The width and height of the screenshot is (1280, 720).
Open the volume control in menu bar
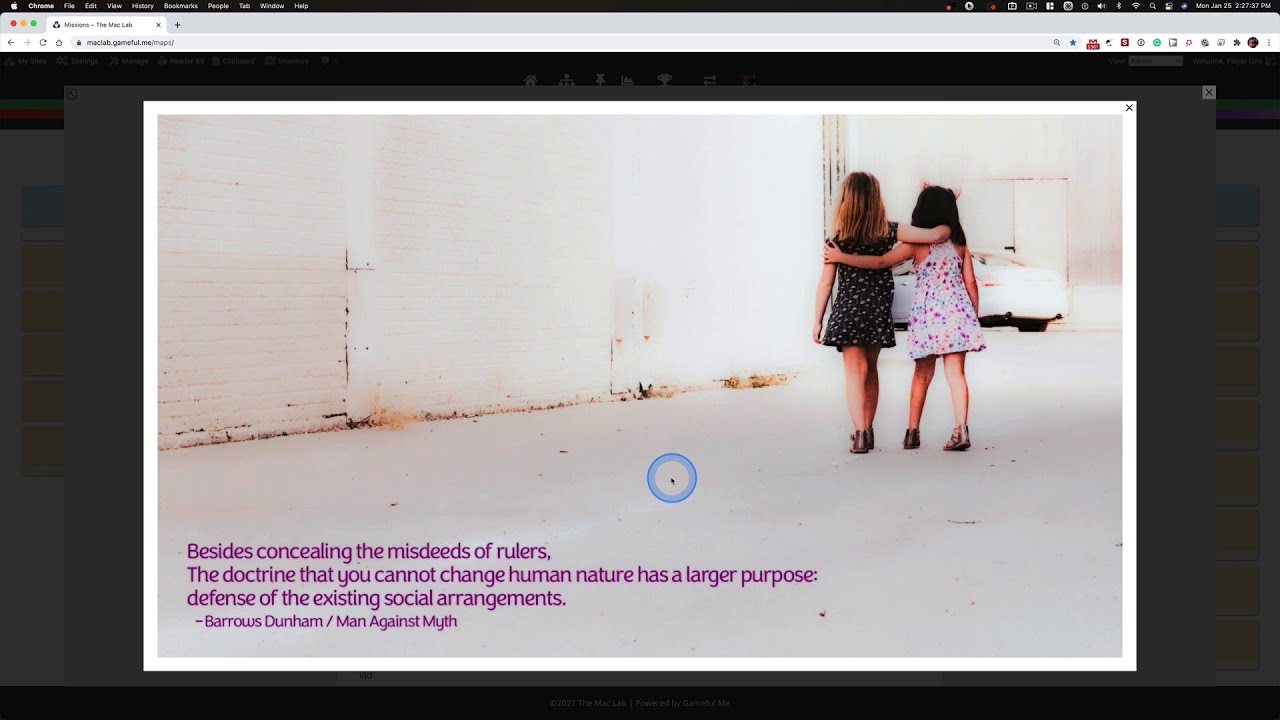coord(1102,6)
